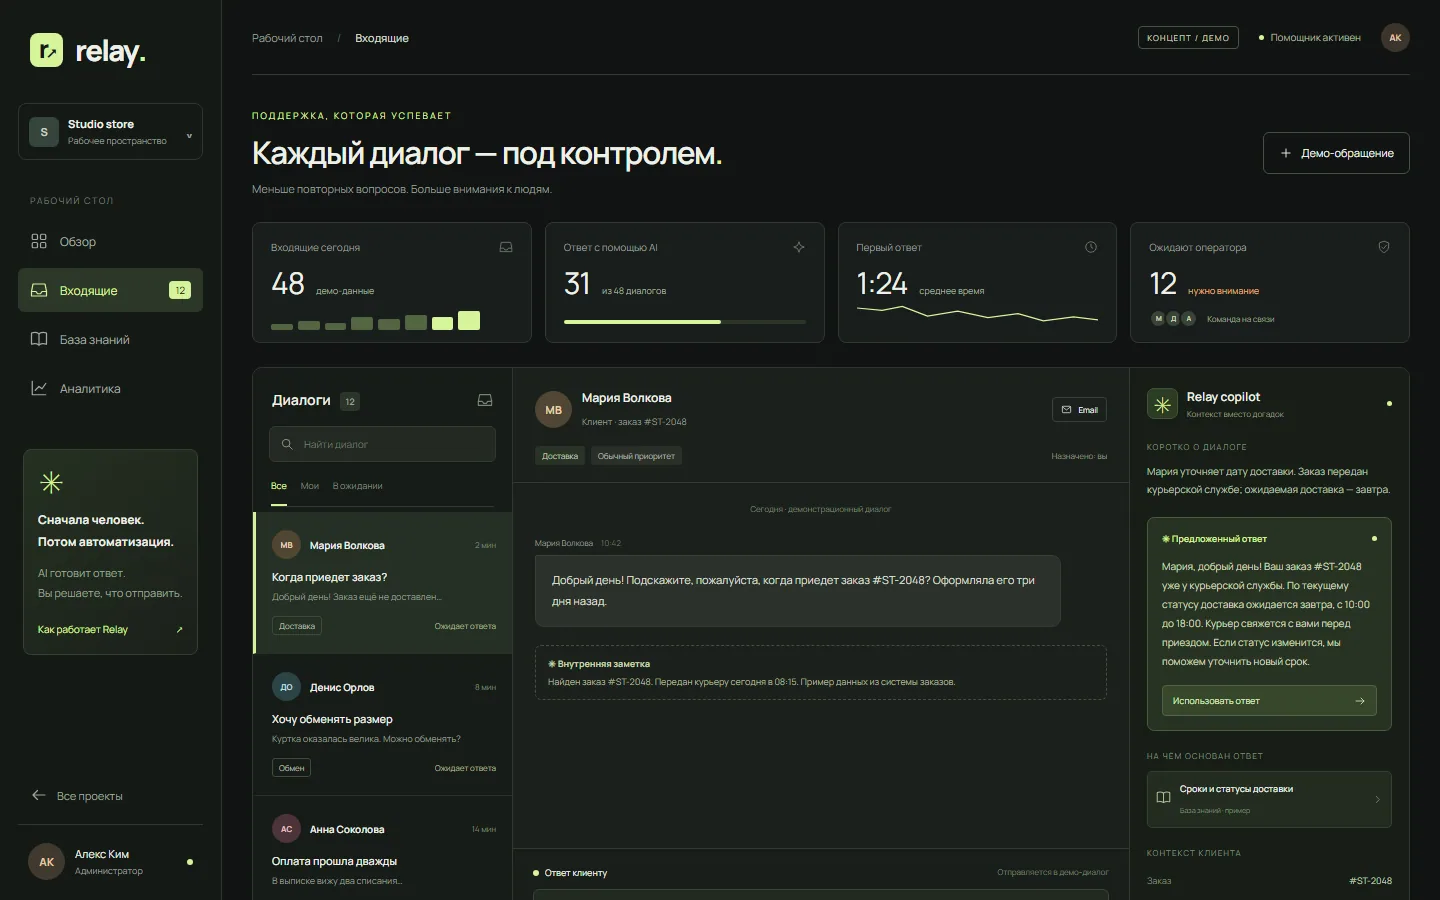
Task: Create a Демо-обращение
Action: [x=1336, y=153]
